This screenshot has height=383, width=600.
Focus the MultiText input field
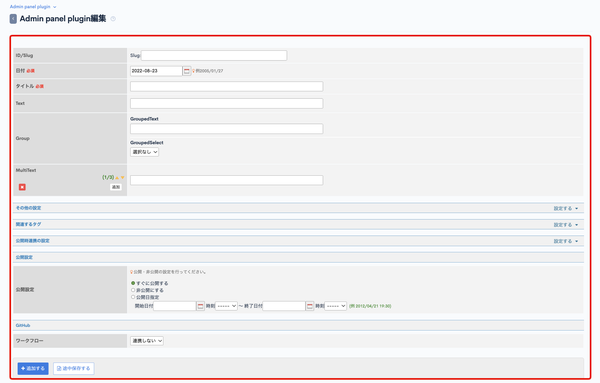pyautogui.click(x=227, y=180)
